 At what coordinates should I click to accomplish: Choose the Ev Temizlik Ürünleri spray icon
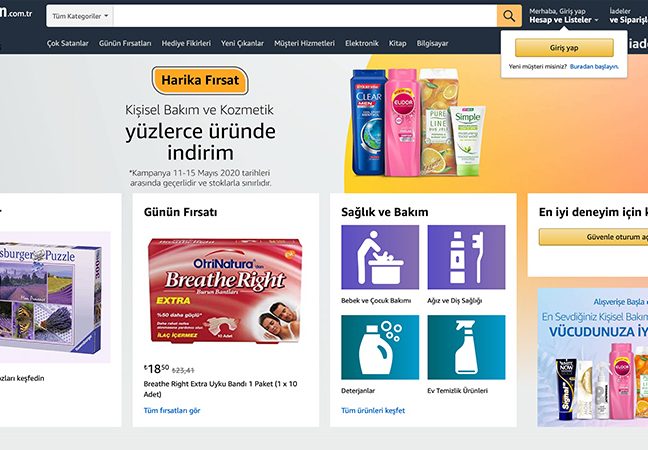point(466,347)
